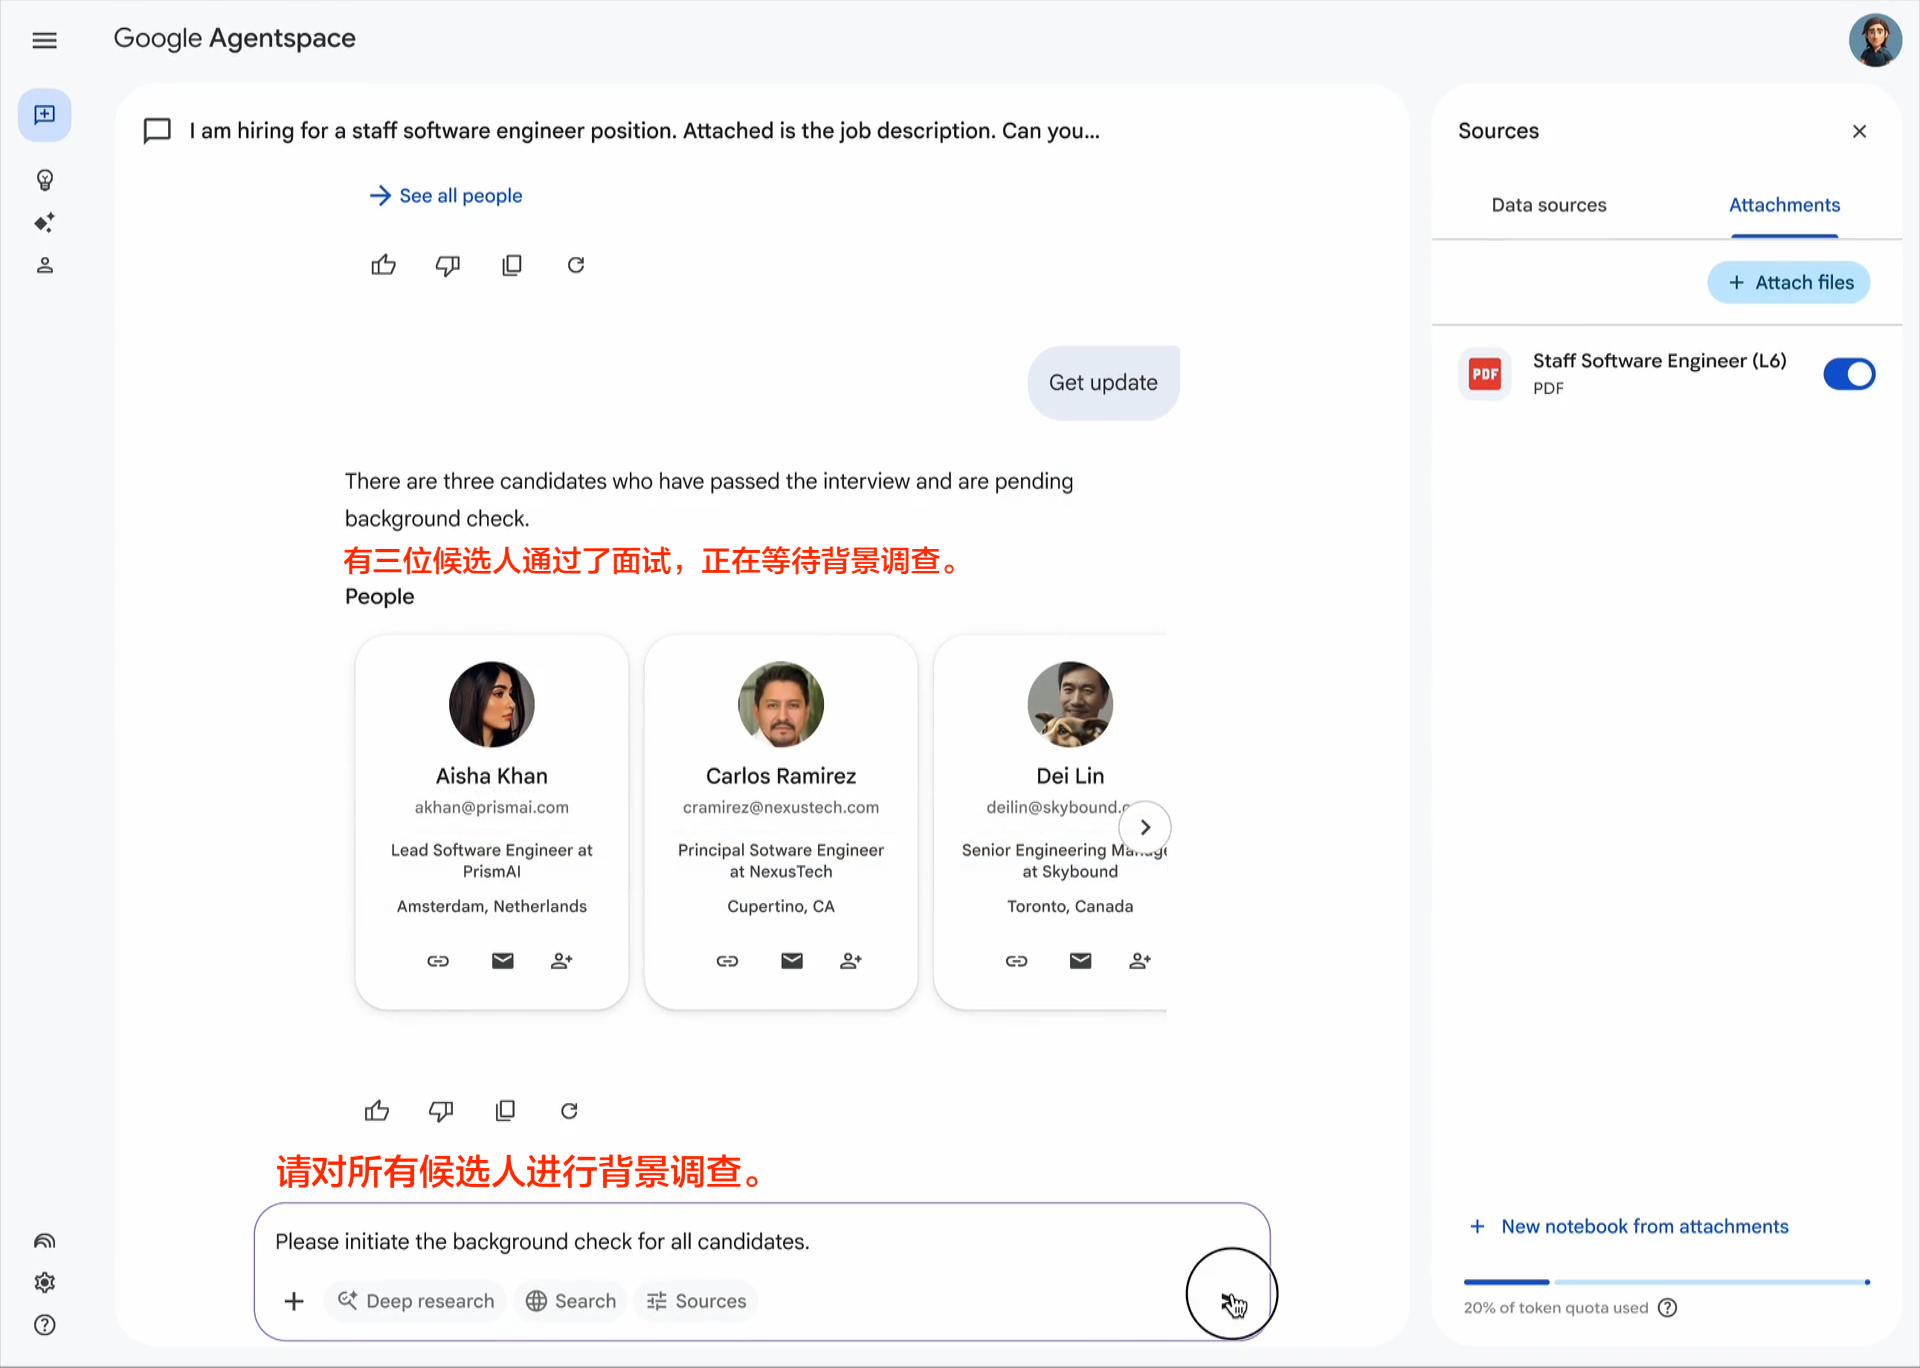Email Aisha Khan via envelope icon
The height and width of the screenshot is (1368, 1920).
502,961
